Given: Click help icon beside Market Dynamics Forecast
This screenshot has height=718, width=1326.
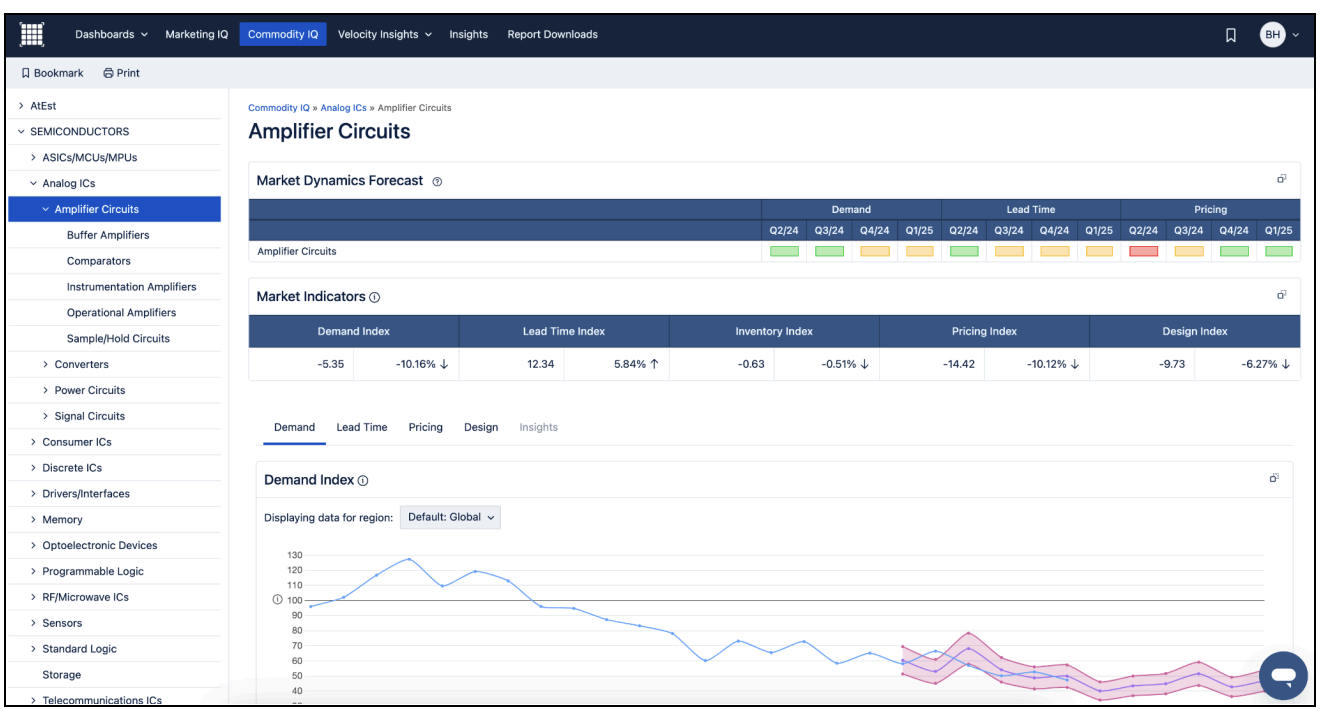Looking at the screenshot, I should click(437, 182).
